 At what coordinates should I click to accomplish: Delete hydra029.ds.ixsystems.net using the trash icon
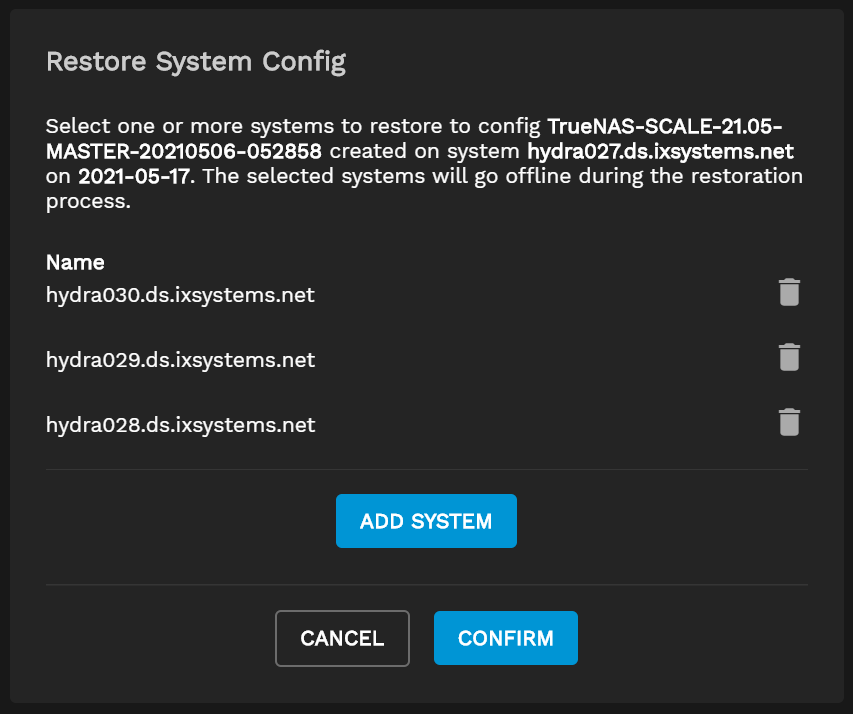789,358
